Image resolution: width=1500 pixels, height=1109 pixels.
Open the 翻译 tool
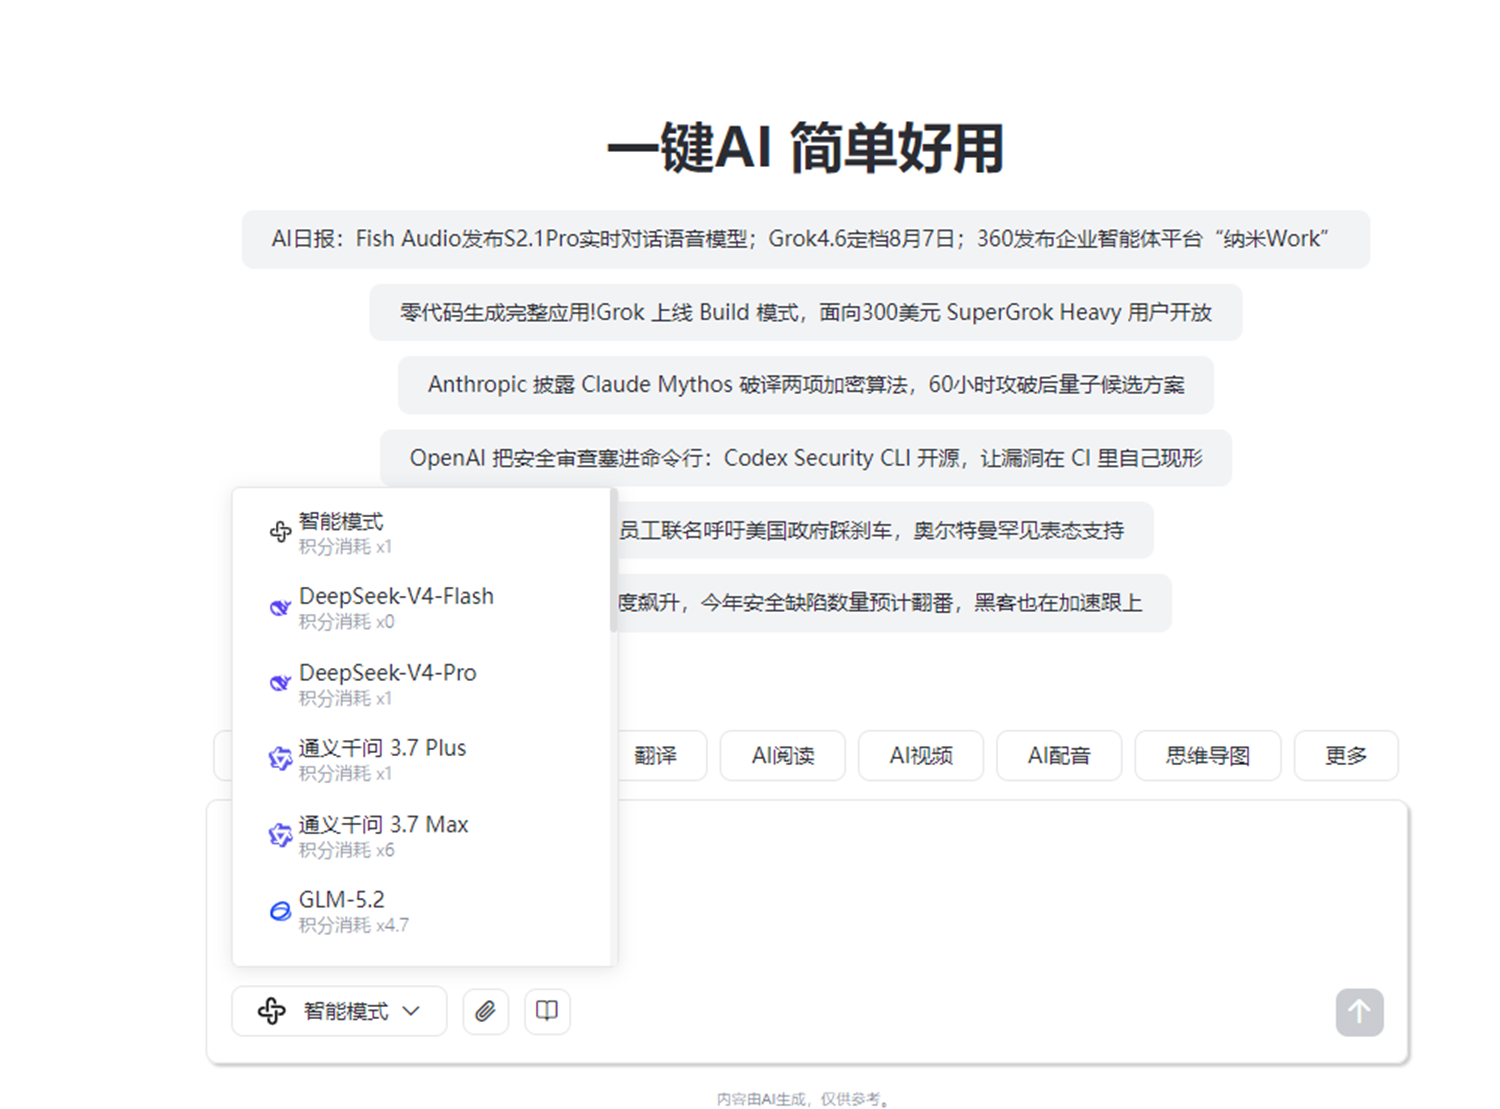656,756
